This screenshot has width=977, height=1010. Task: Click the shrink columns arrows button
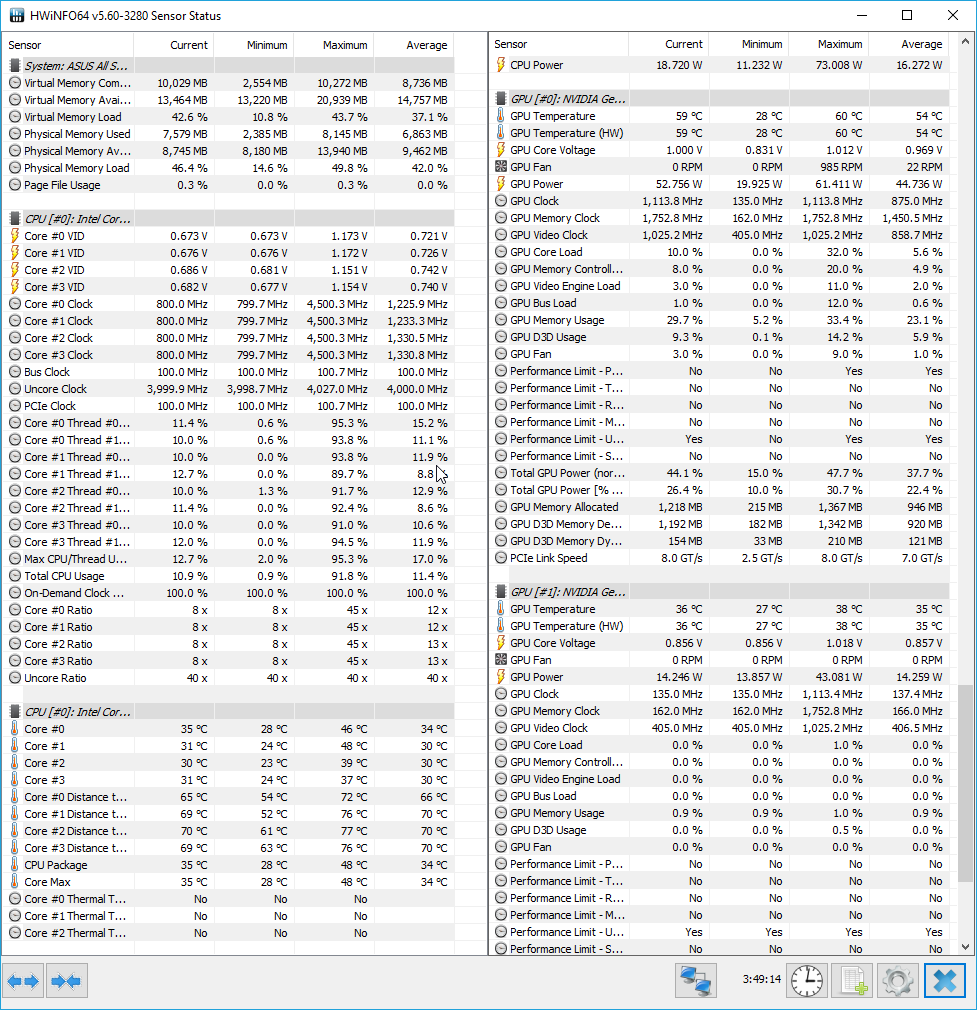(66, 981)
